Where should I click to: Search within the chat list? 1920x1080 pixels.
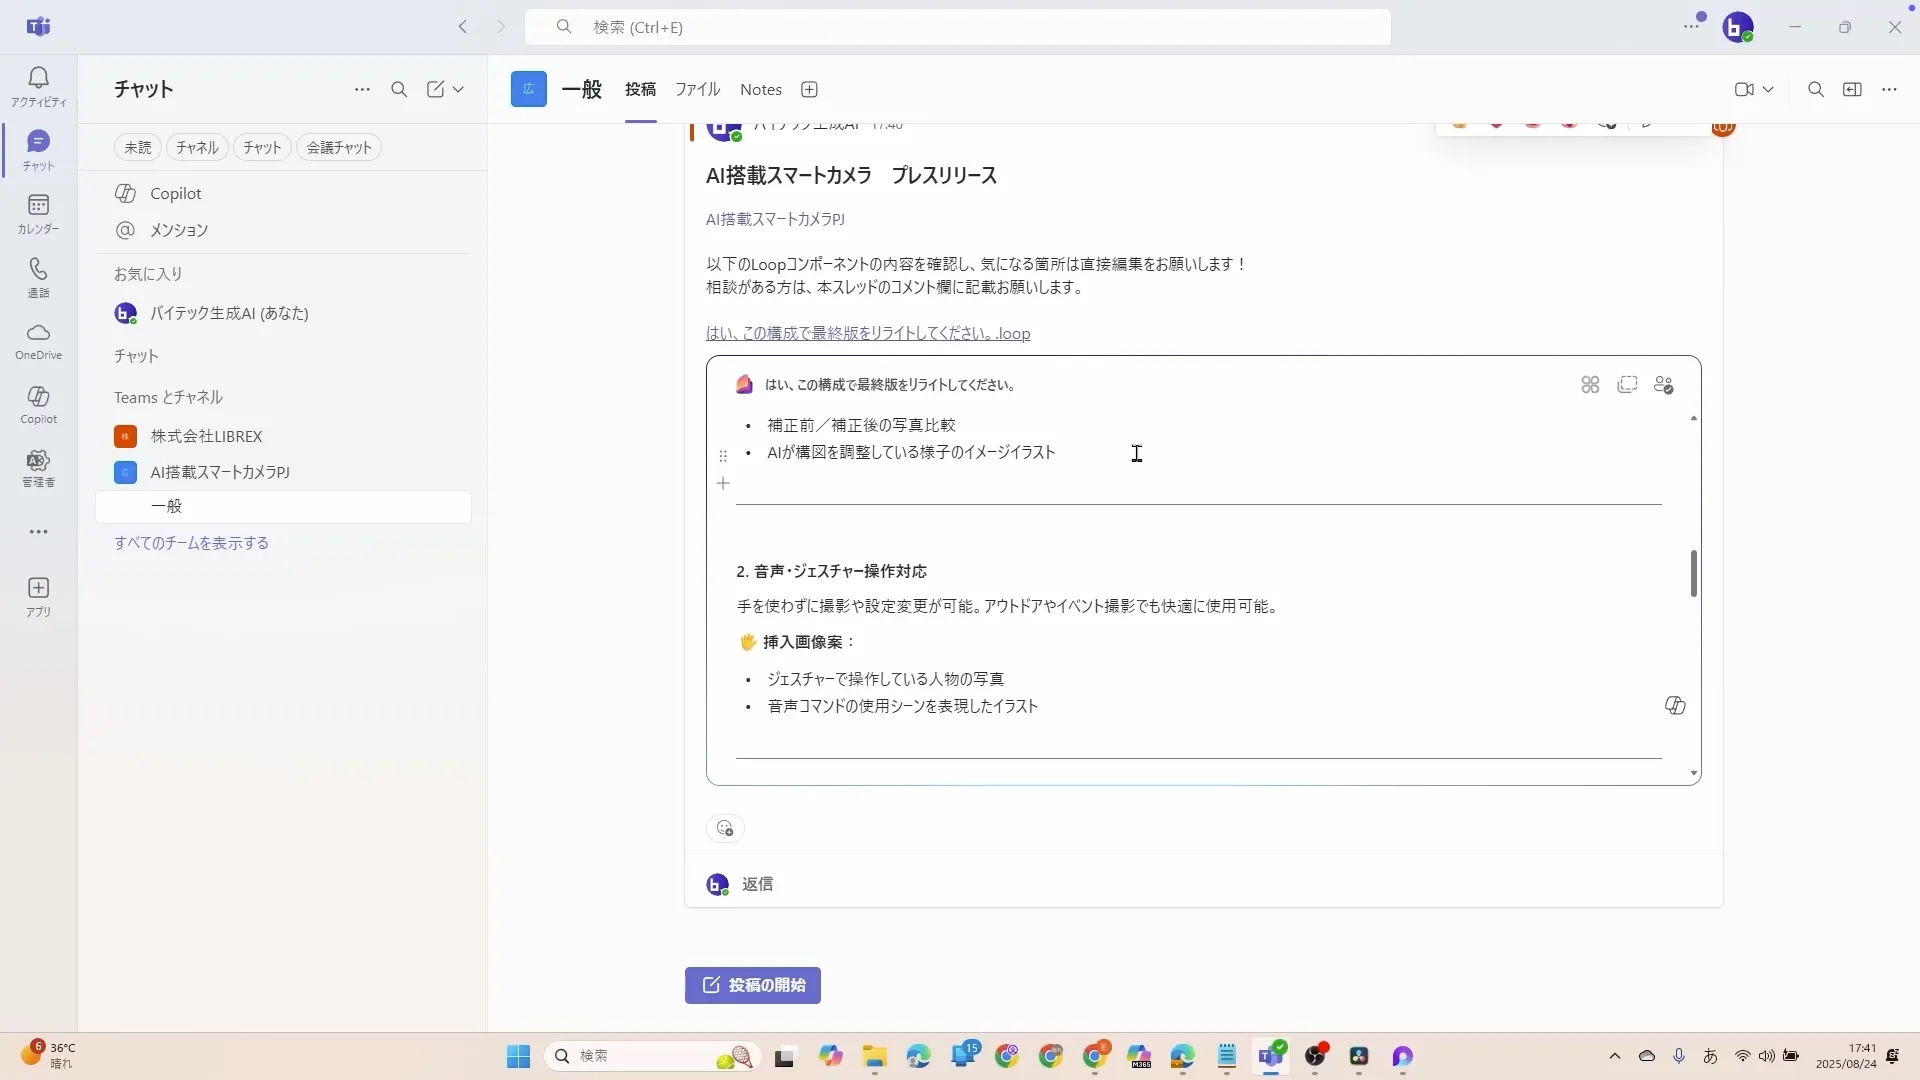pyautogui.click(x=399, y=89)
